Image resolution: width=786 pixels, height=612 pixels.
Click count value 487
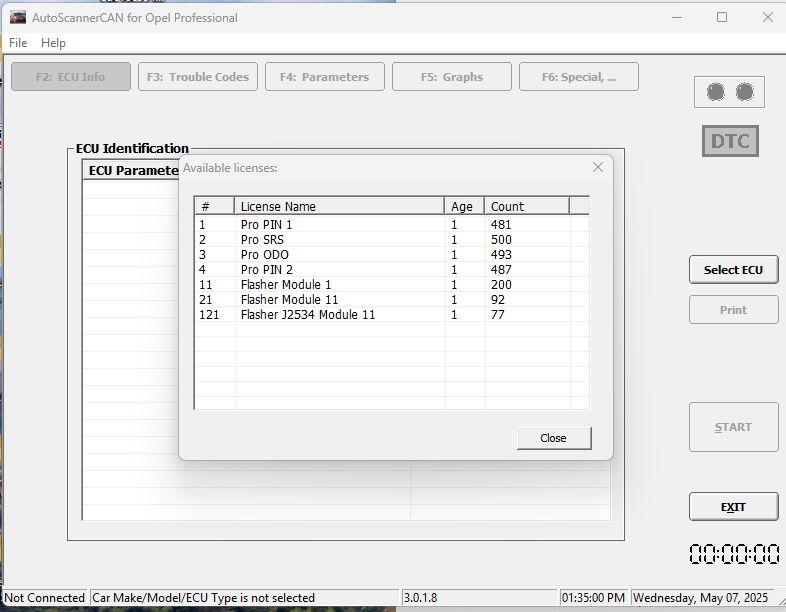[501, 270]
